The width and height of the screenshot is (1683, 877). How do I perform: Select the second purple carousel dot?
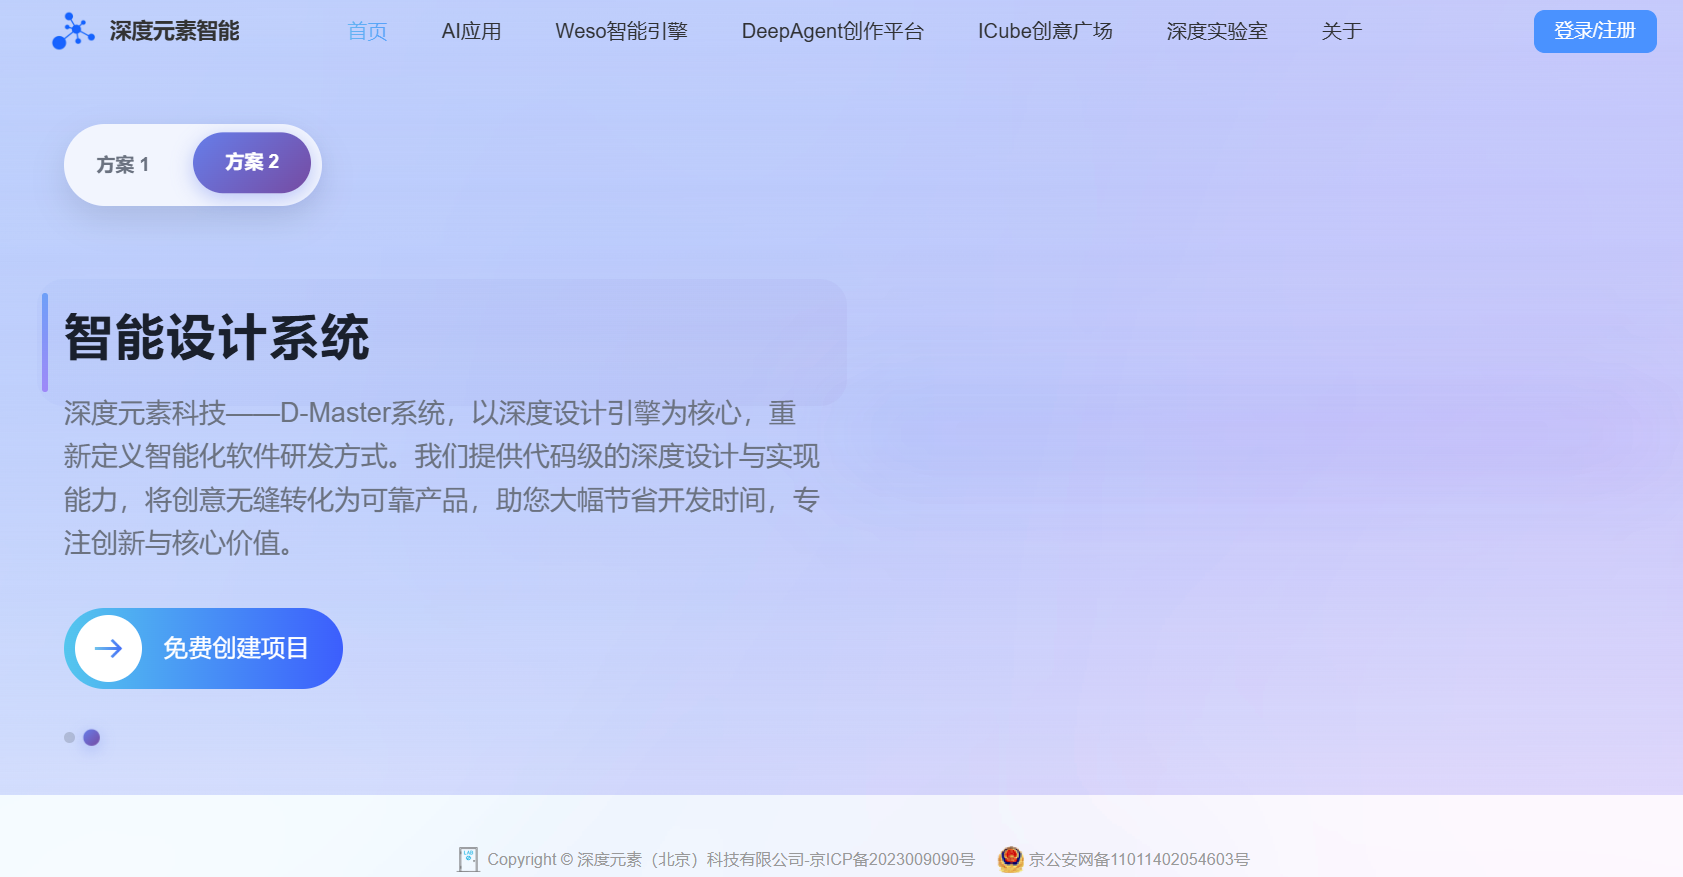(92, 738)
